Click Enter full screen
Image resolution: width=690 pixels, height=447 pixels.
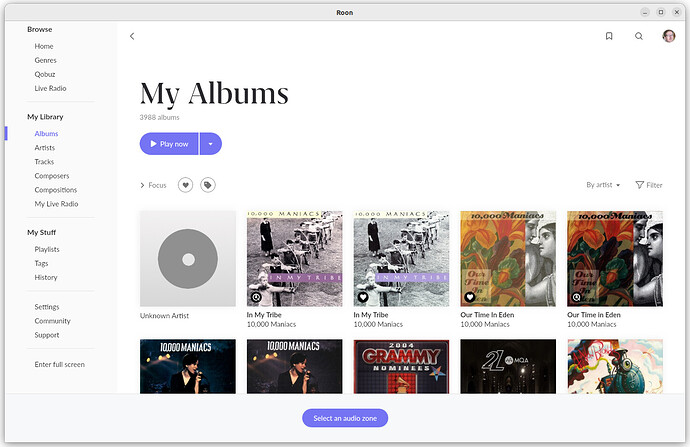tap(59, 364)
